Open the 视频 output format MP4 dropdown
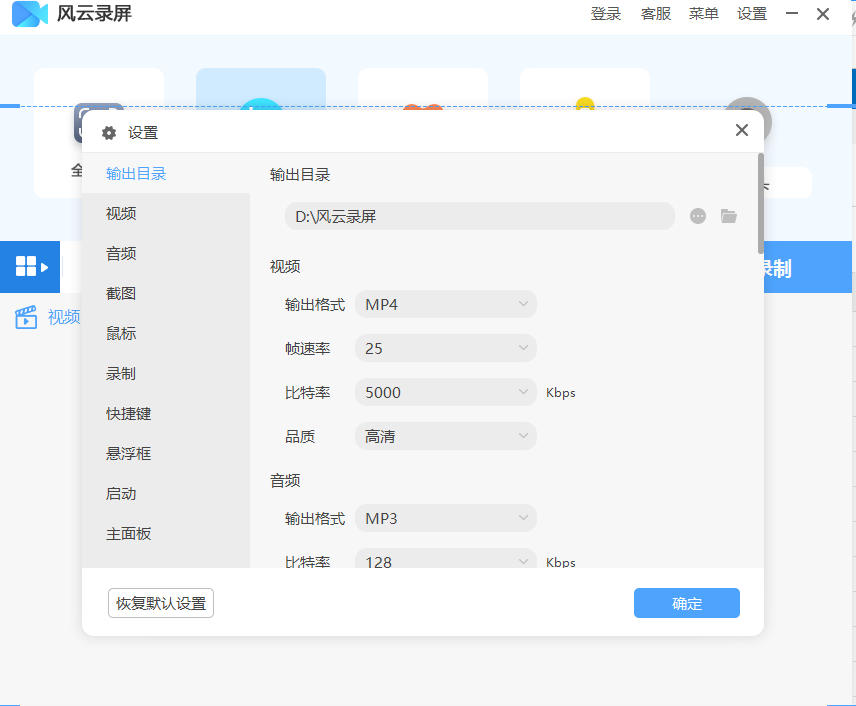 pyautogui.click(x=445, y=304)
